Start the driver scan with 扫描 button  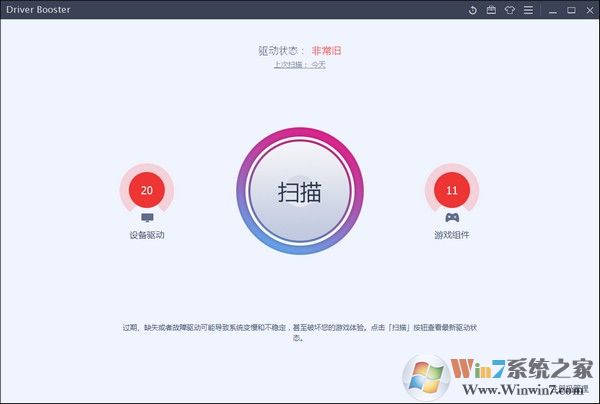tap(300, 191)
